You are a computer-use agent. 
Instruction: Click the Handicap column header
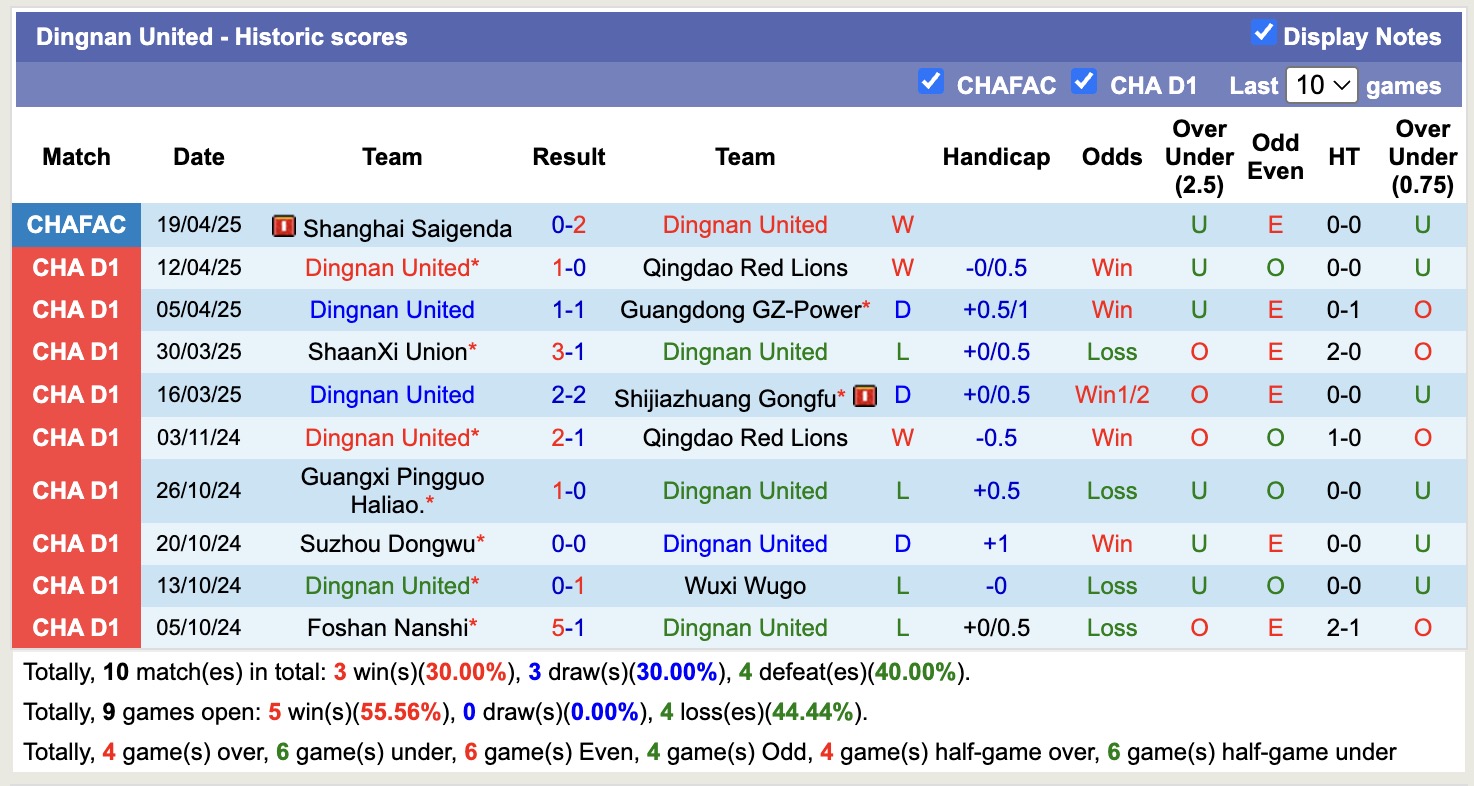pos(996,157)
